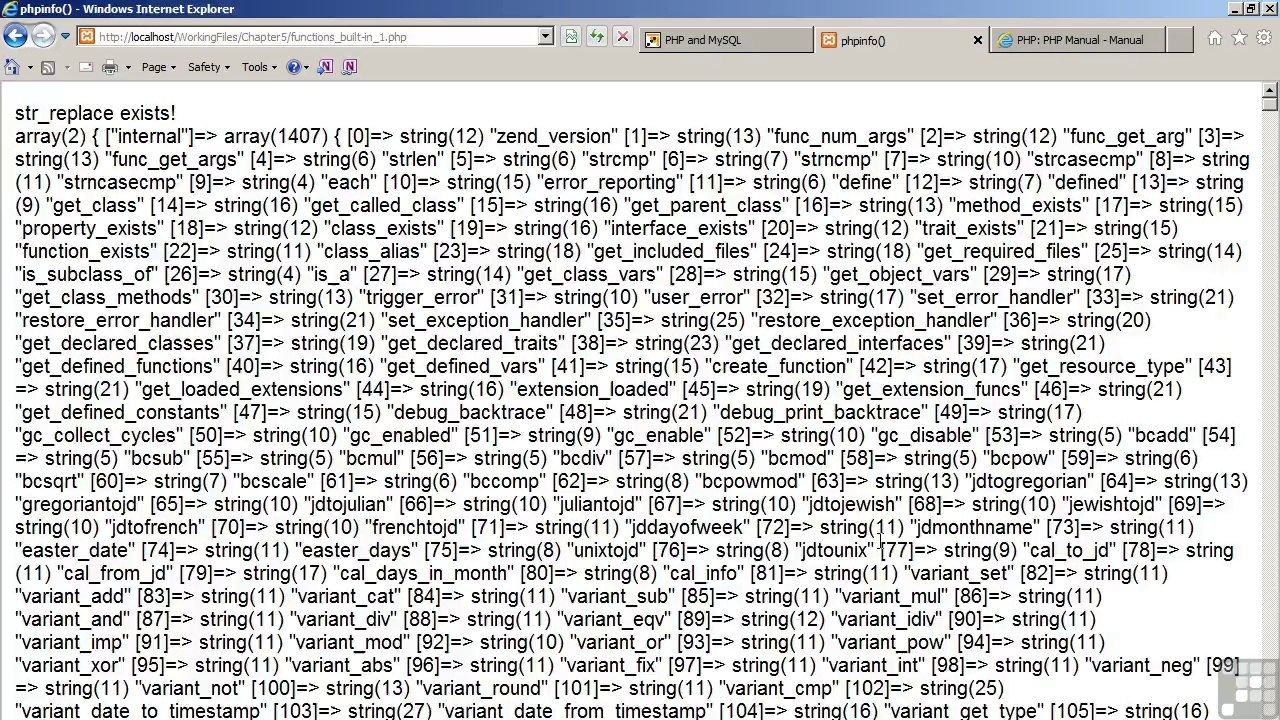Switch to PHP Manual tab

[1078, 40]
